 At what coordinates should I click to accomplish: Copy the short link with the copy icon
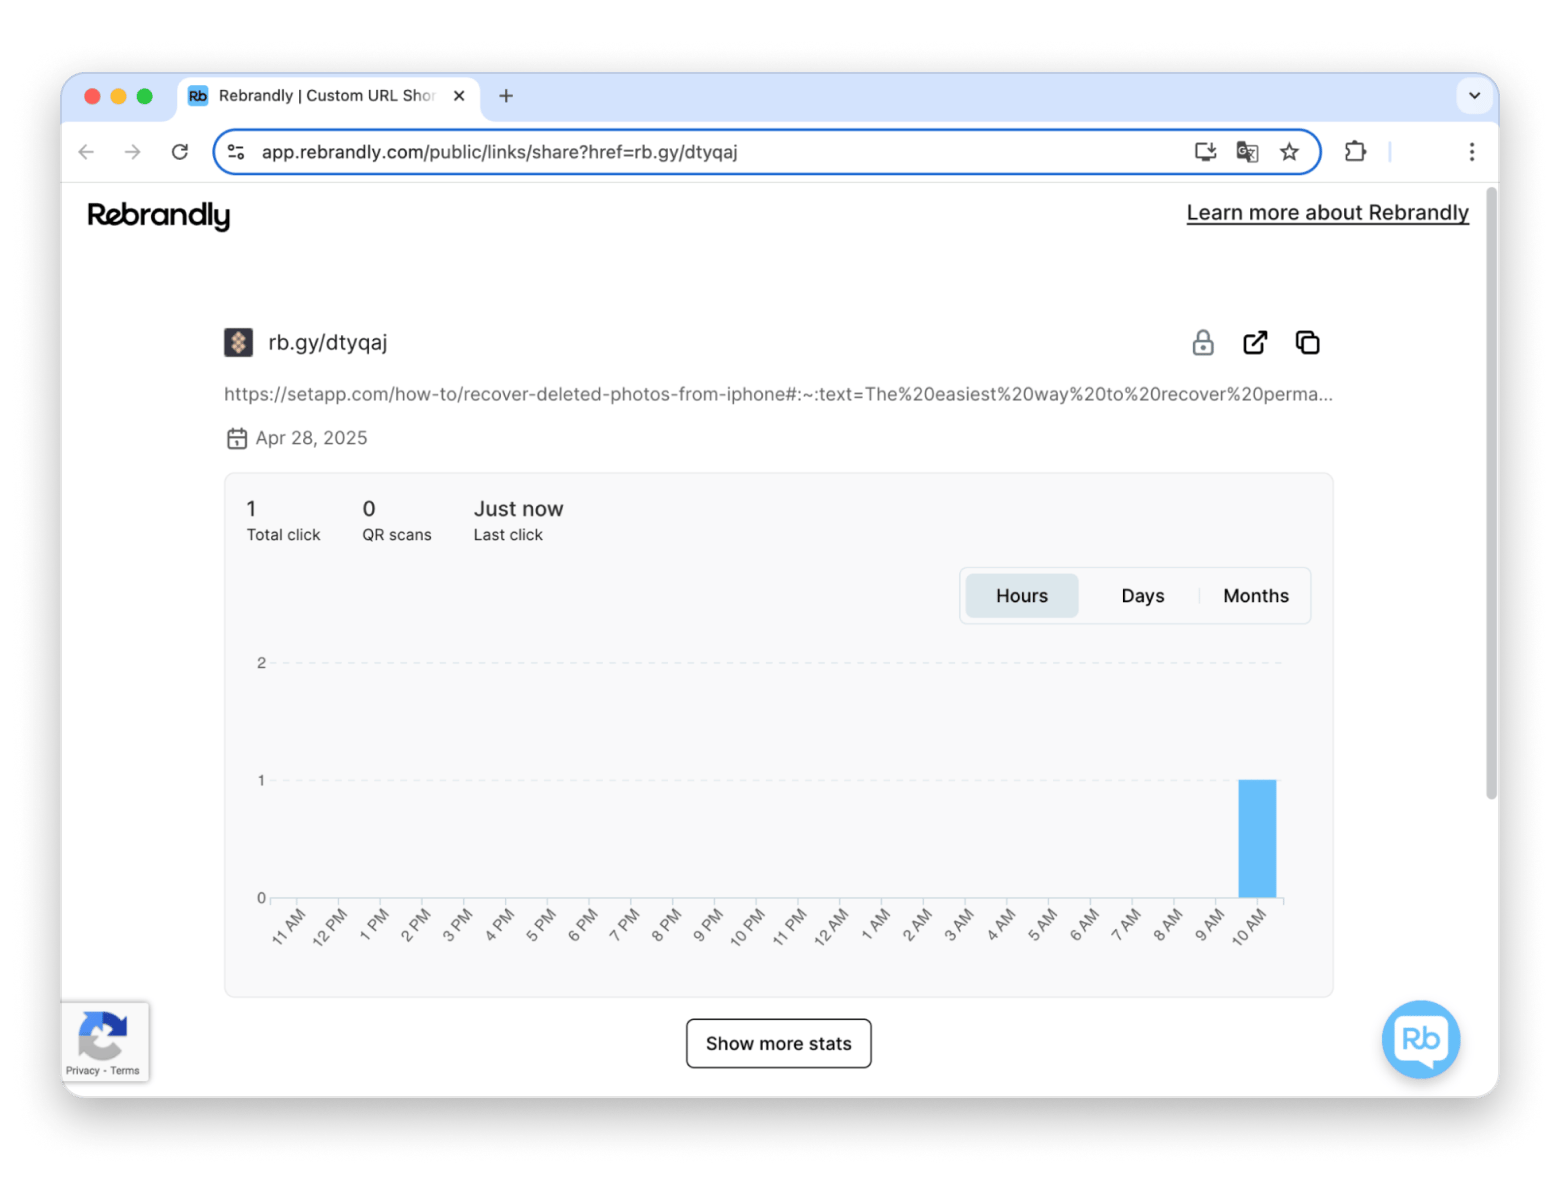(x=1307, y=343)
